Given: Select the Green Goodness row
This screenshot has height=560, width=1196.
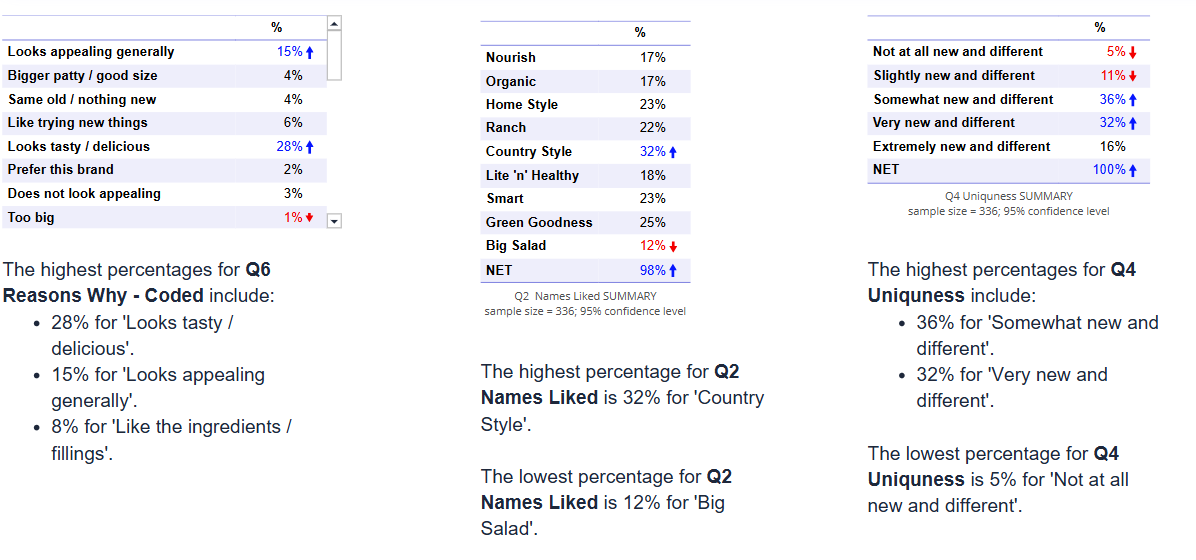Looking at the screenshot, I should pos(585,223).
